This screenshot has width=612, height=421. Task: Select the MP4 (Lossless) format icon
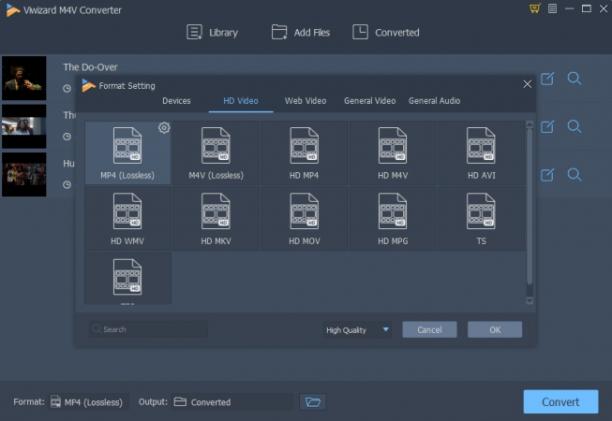click(x=127, y=145)
